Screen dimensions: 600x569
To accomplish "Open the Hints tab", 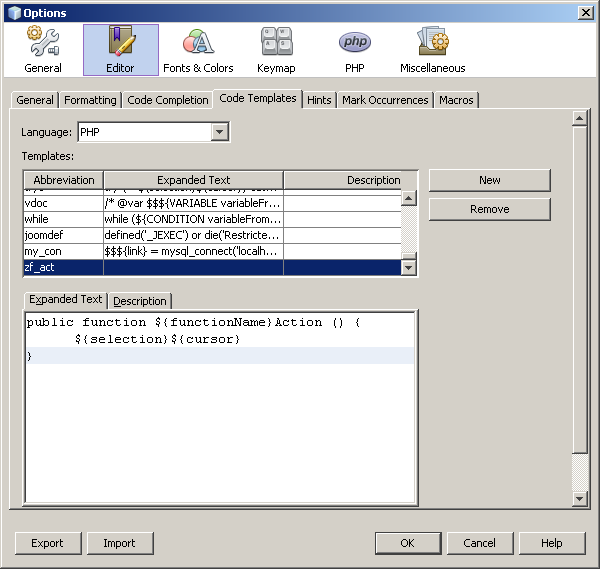I will point(319,100).
